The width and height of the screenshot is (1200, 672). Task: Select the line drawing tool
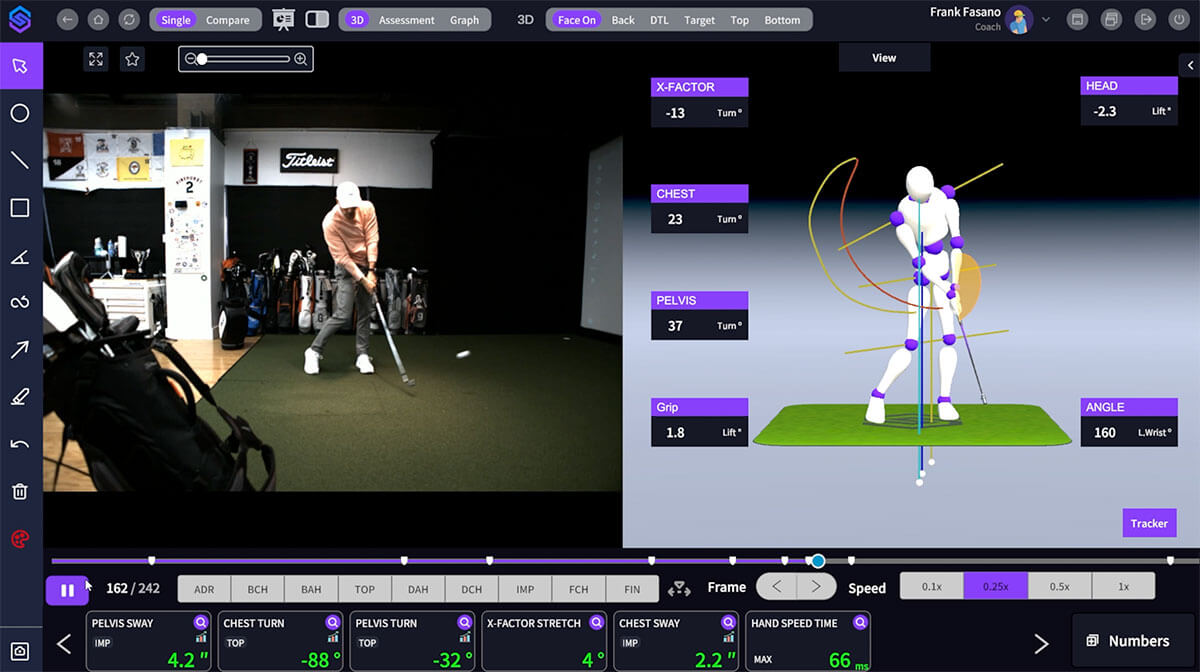tap(20, 160)
